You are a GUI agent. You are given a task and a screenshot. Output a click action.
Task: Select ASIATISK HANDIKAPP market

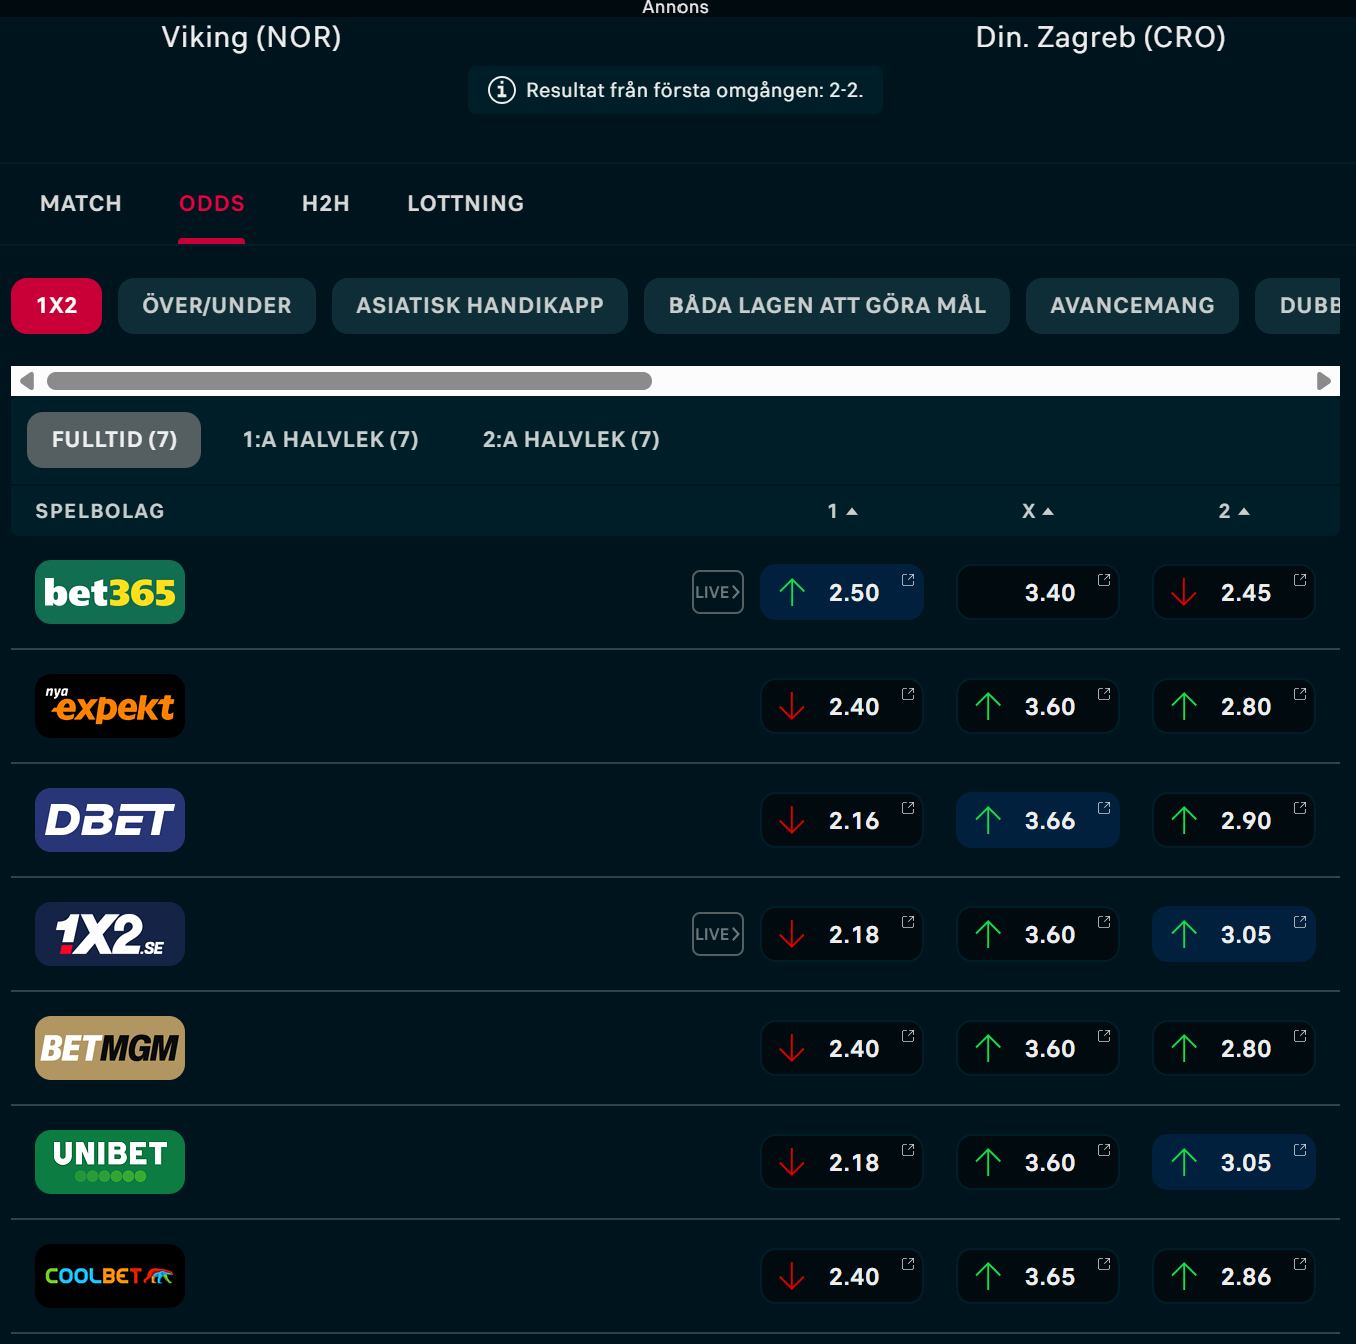pos(480,306)
